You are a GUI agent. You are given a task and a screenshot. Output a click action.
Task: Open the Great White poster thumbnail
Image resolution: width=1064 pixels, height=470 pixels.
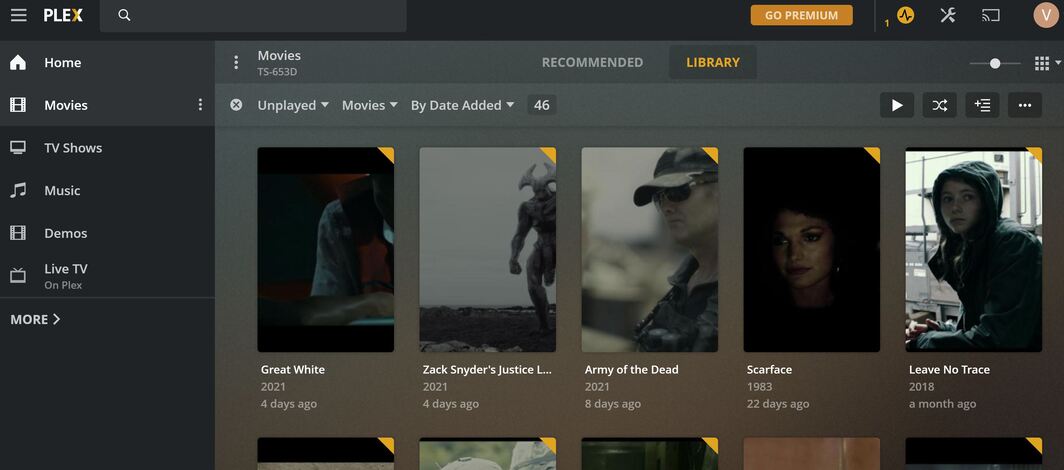(326, 250)
